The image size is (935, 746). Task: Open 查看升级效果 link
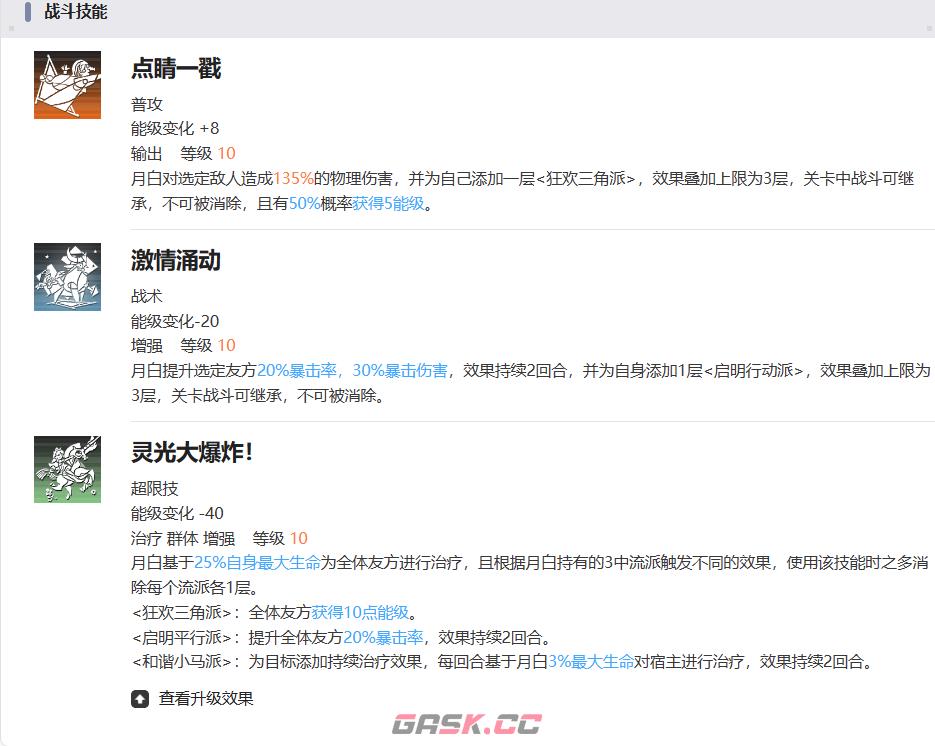206,698
